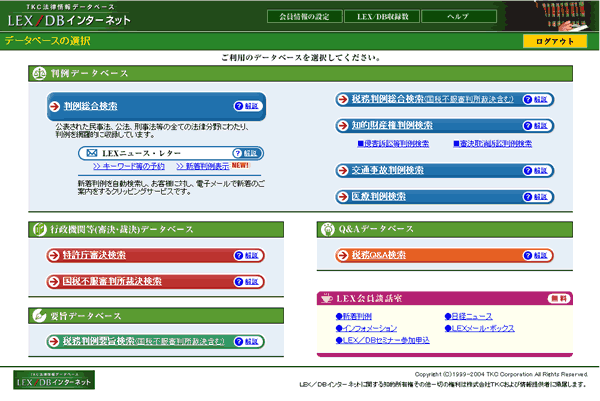600x401 pixels.
Task: Open the 判例総合検索 link
Action: pyautogui.click(x=91, y=106)
